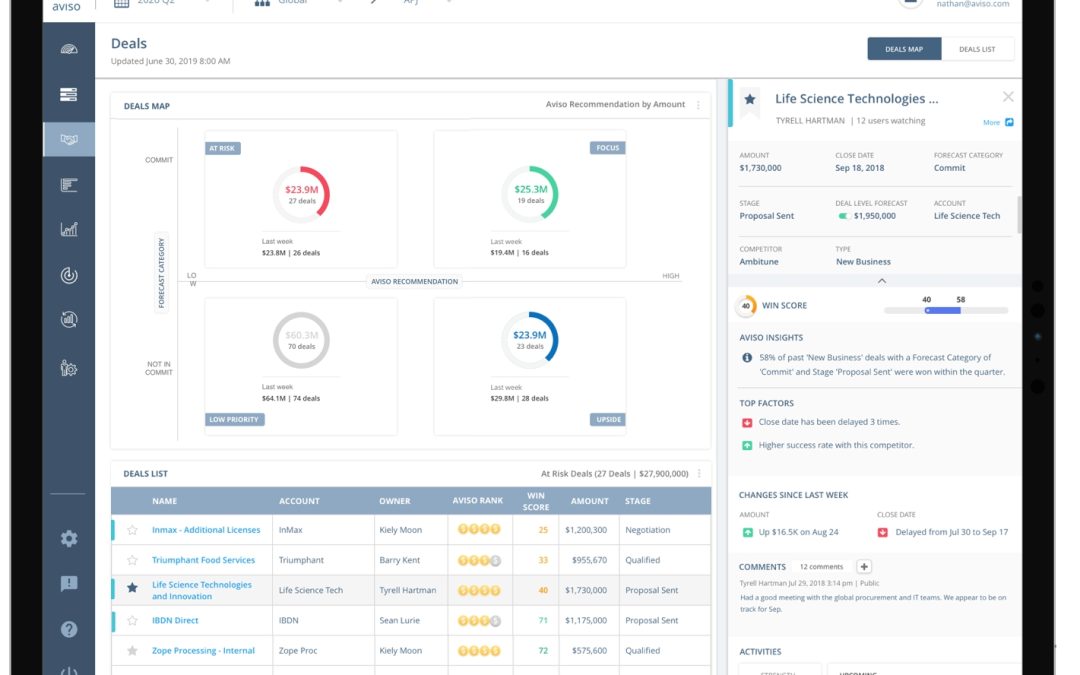Star the Triumphant Food Services deal
1080x675 pixels.
point(132,560)
